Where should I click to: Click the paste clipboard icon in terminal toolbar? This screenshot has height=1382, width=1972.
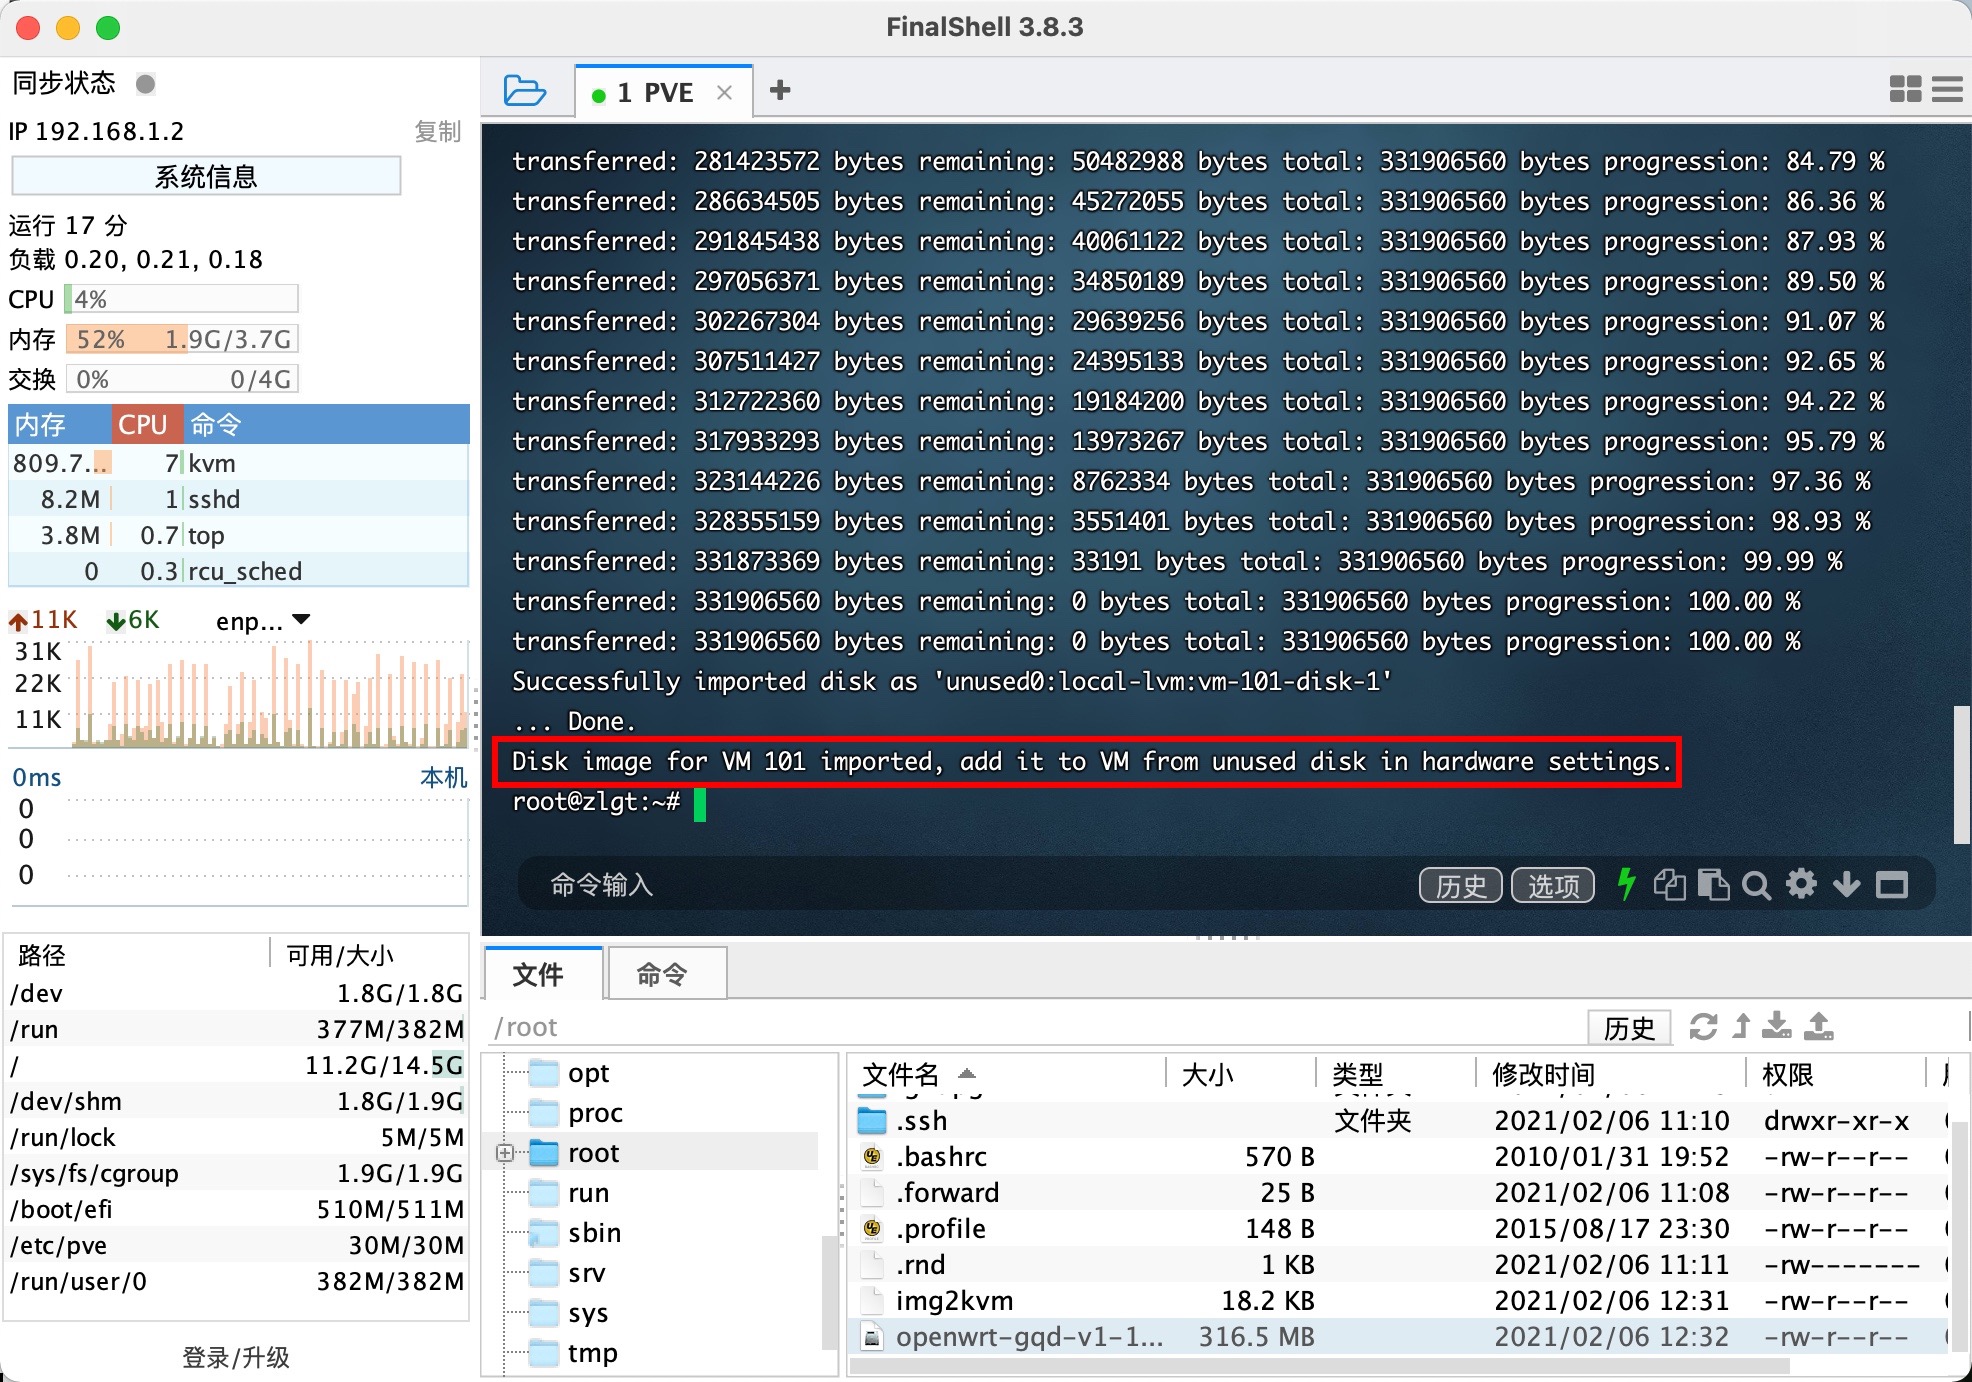[1713, 885]
